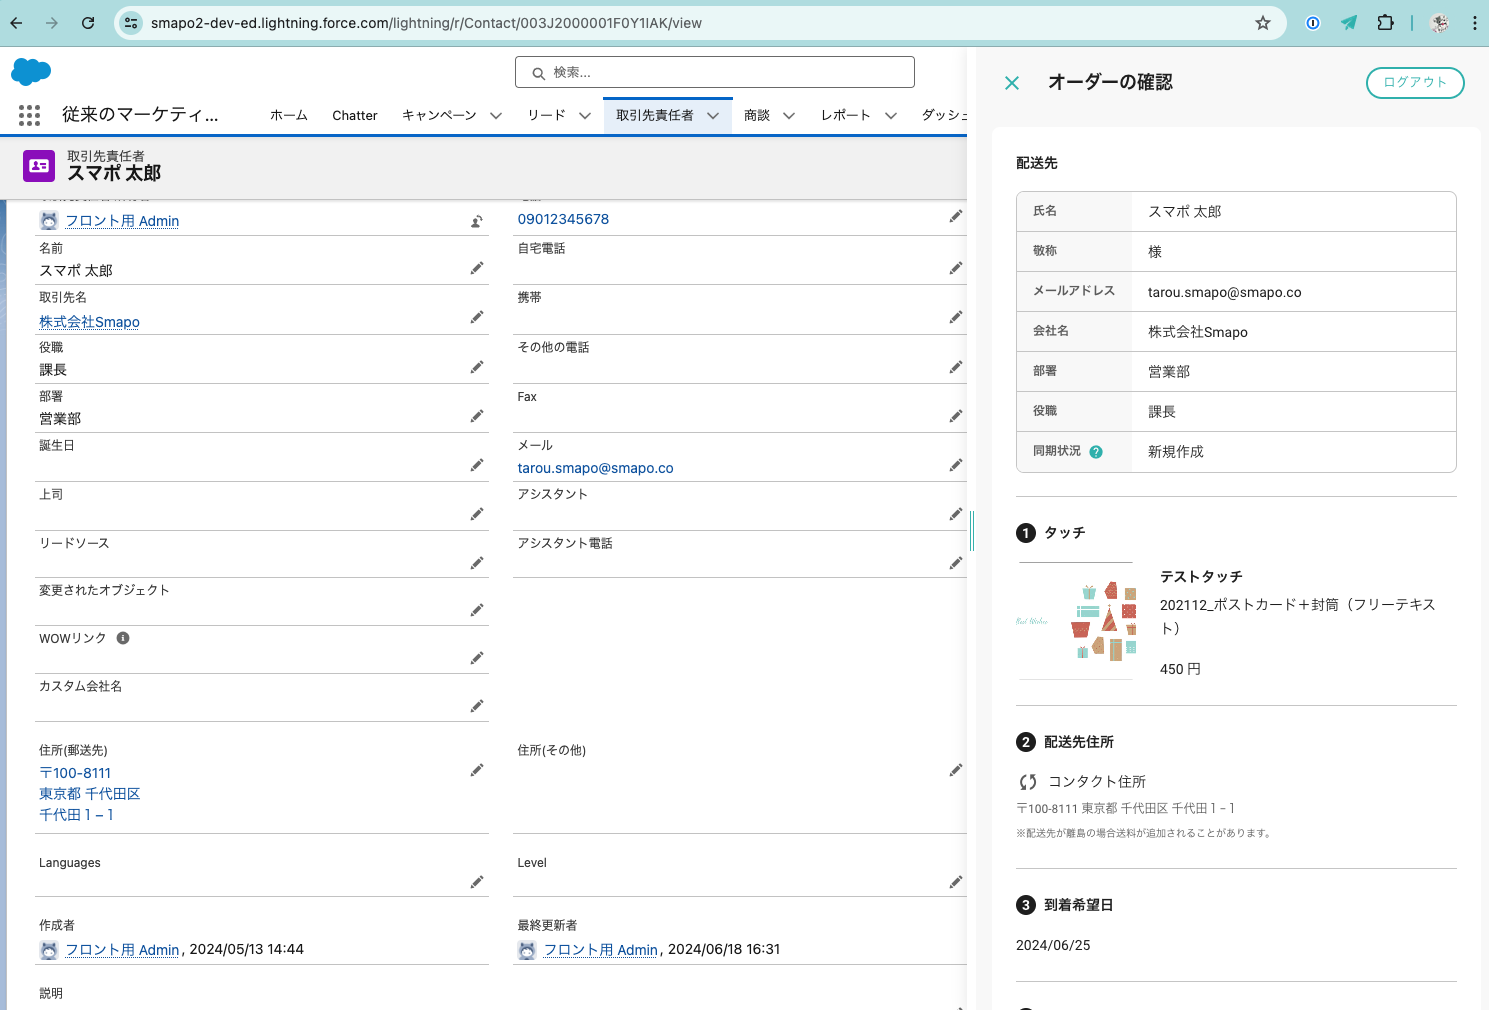The image size is (1489, 1010).
Task: Edit the 自宅電話 field pencil icon
Action: [x=956, y=268]
